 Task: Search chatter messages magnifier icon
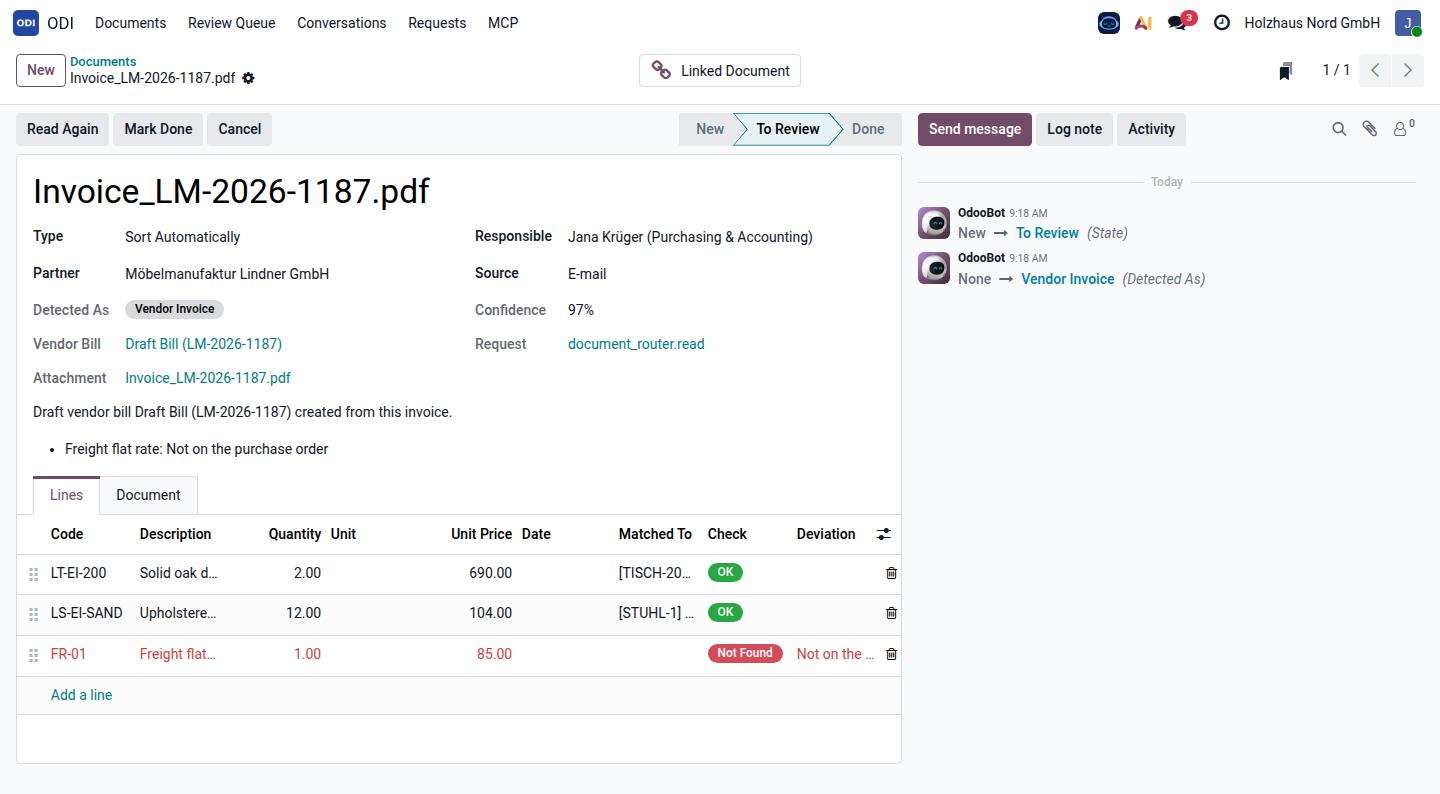1339,129
